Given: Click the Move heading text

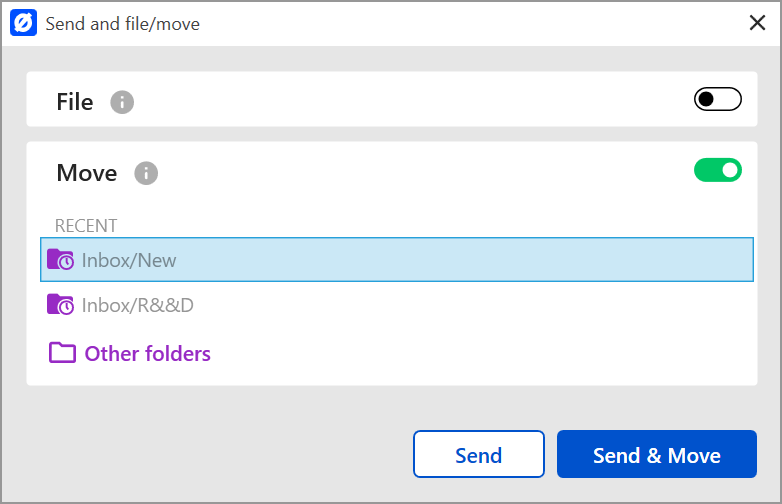Looking at the screenshot, I should click(87, 173).
